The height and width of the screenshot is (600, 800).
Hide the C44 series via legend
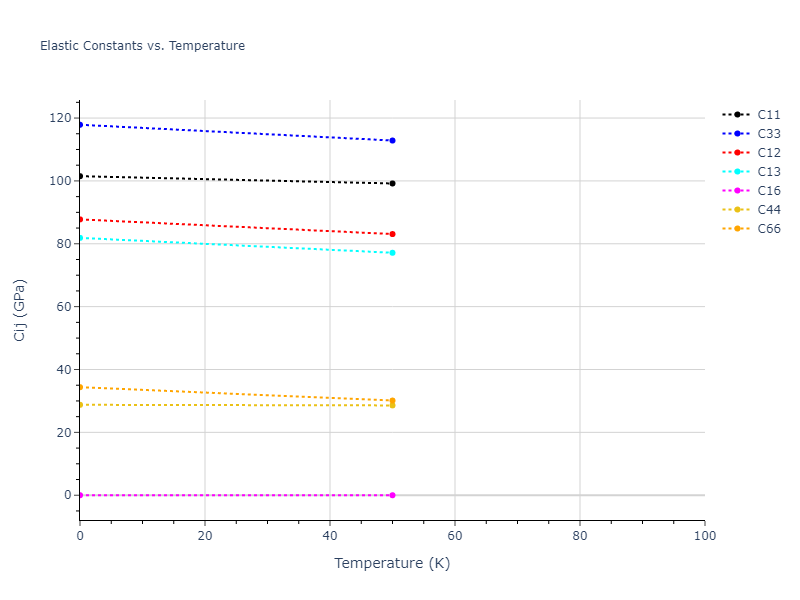coord(768,210)
